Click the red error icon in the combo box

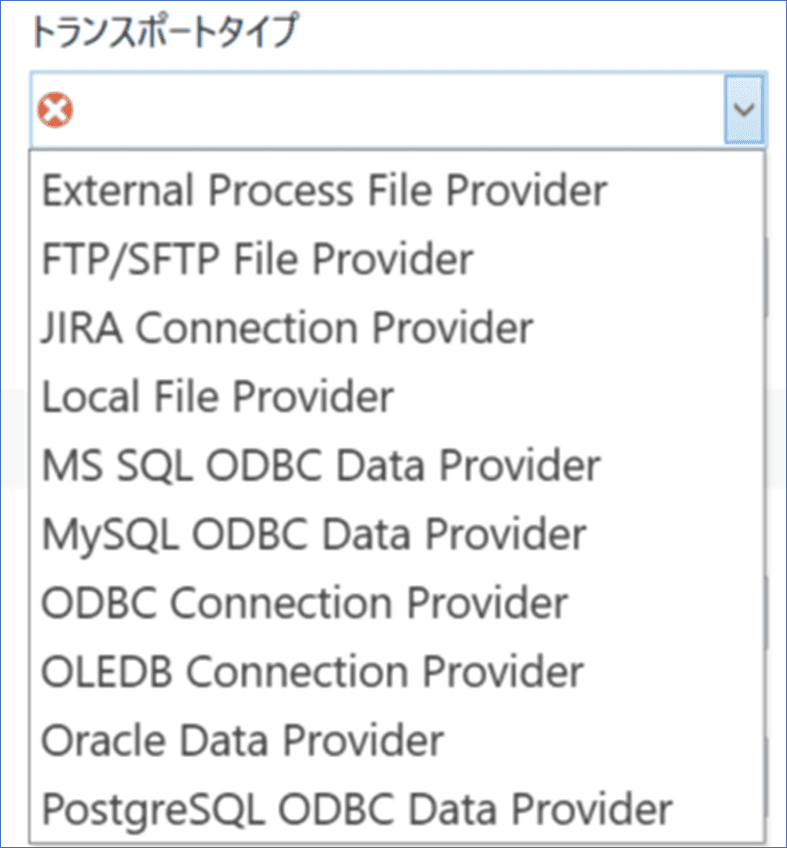50,109
